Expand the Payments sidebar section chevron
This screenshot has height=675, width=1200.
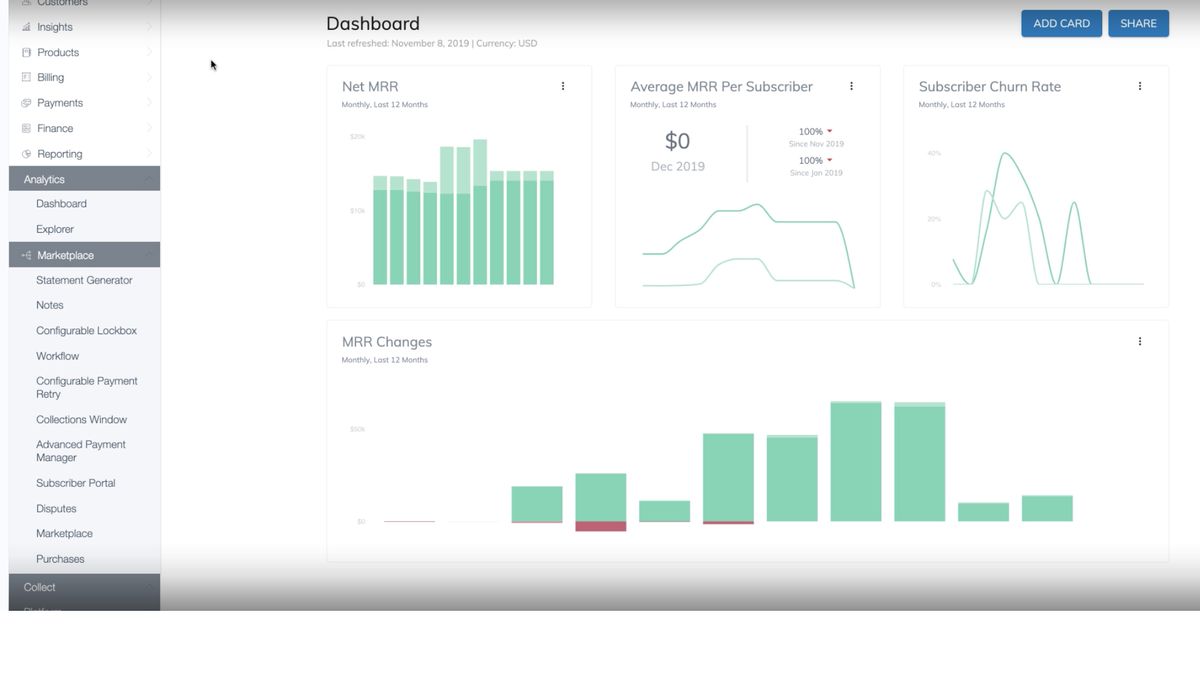149,103
